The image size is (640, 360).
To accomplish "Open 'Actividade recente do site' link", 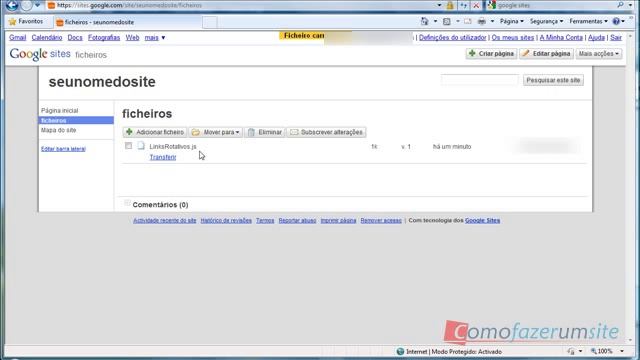I will click(164, 220).
